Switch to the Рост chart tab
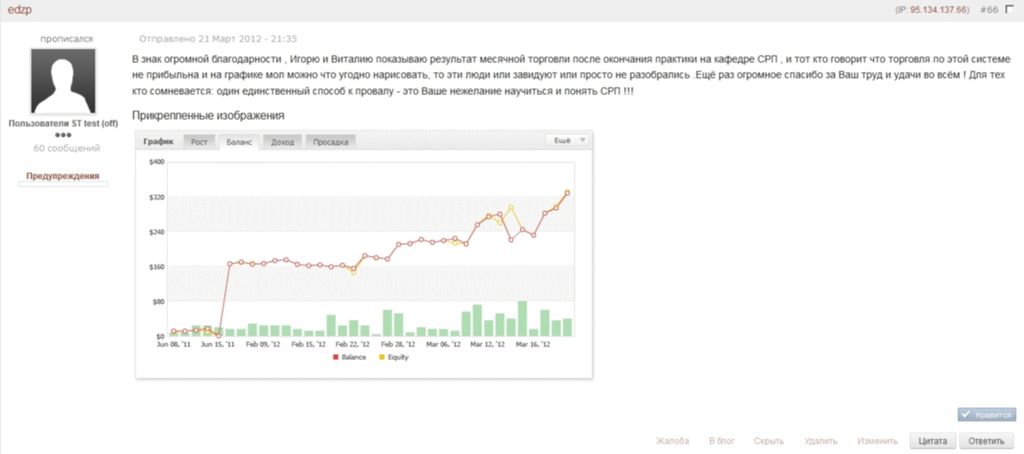 point(199,142)
